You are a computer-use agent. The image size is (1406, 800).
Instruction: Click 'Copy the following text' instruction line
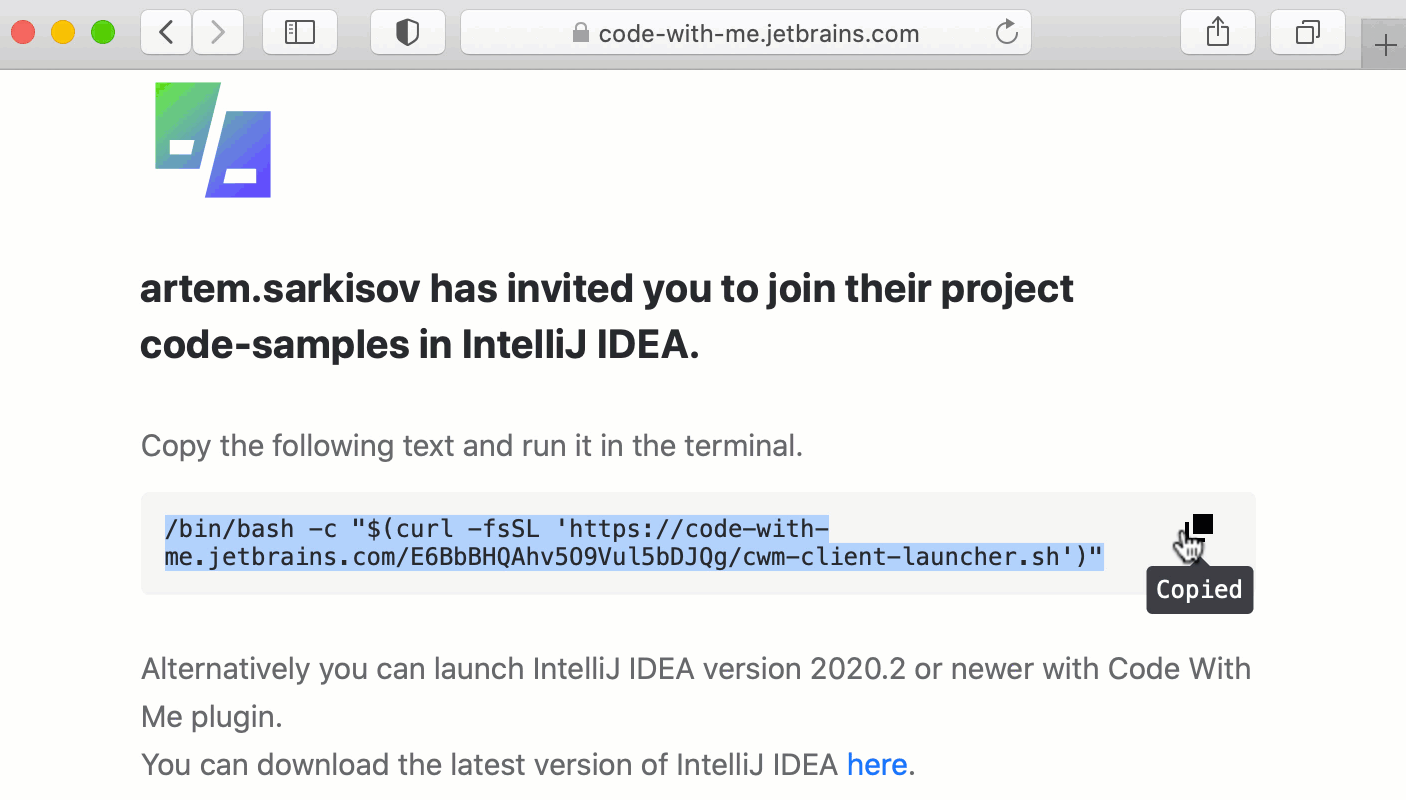tap(471, 445)
